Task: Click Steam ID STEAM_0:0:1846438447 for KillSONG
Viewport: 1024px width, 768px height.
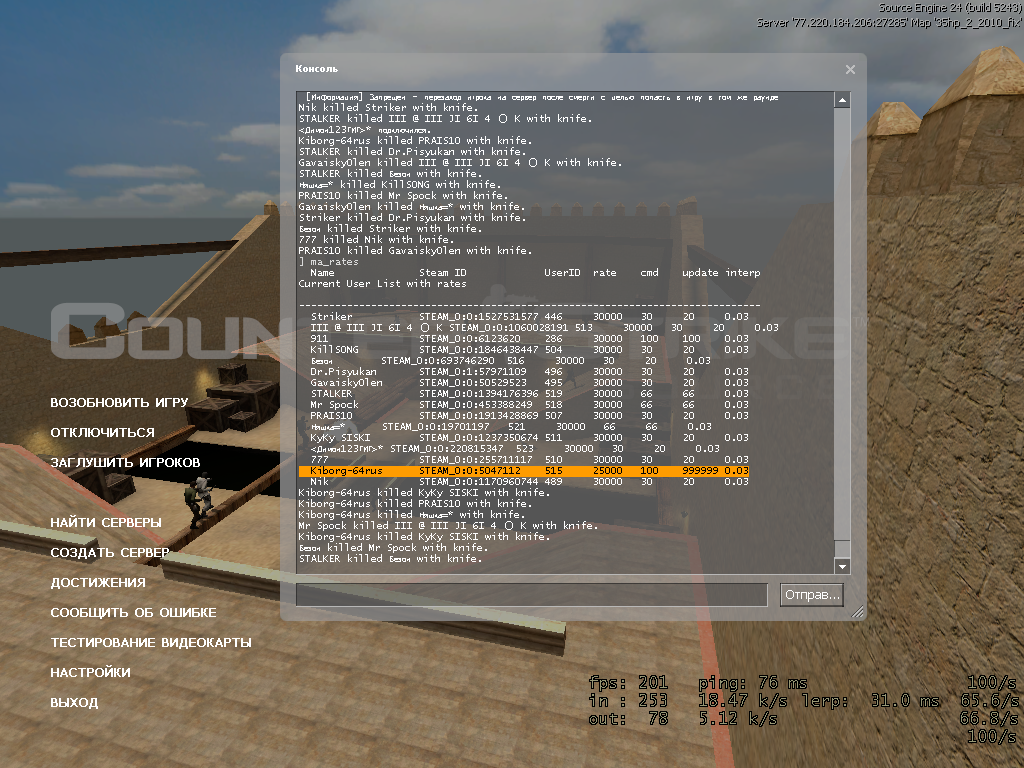Action: tap(479, 350)
